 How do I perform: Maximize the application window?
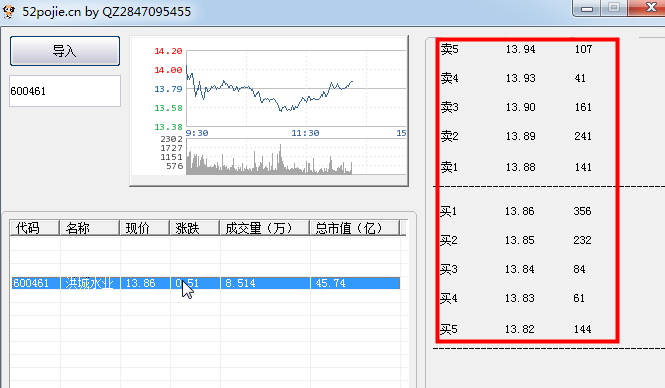pos(614,8)
